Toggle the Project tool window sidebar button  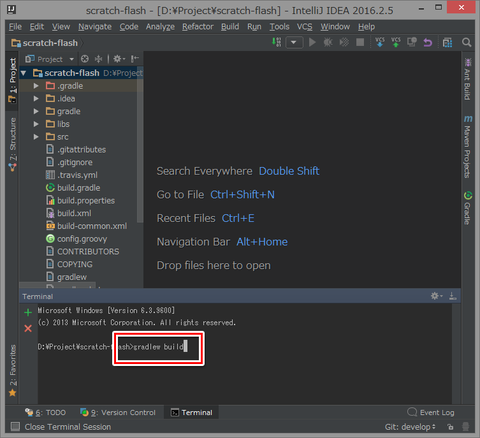click(x=12, y=80)
